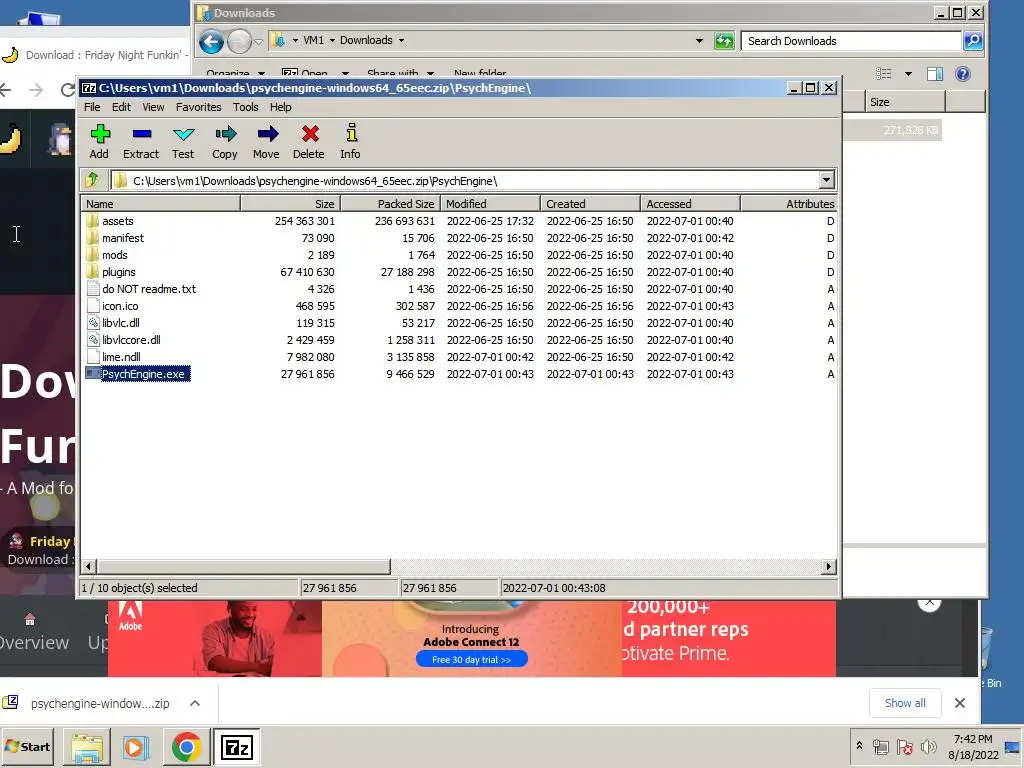Click the Start button

(x=28, y=746)
